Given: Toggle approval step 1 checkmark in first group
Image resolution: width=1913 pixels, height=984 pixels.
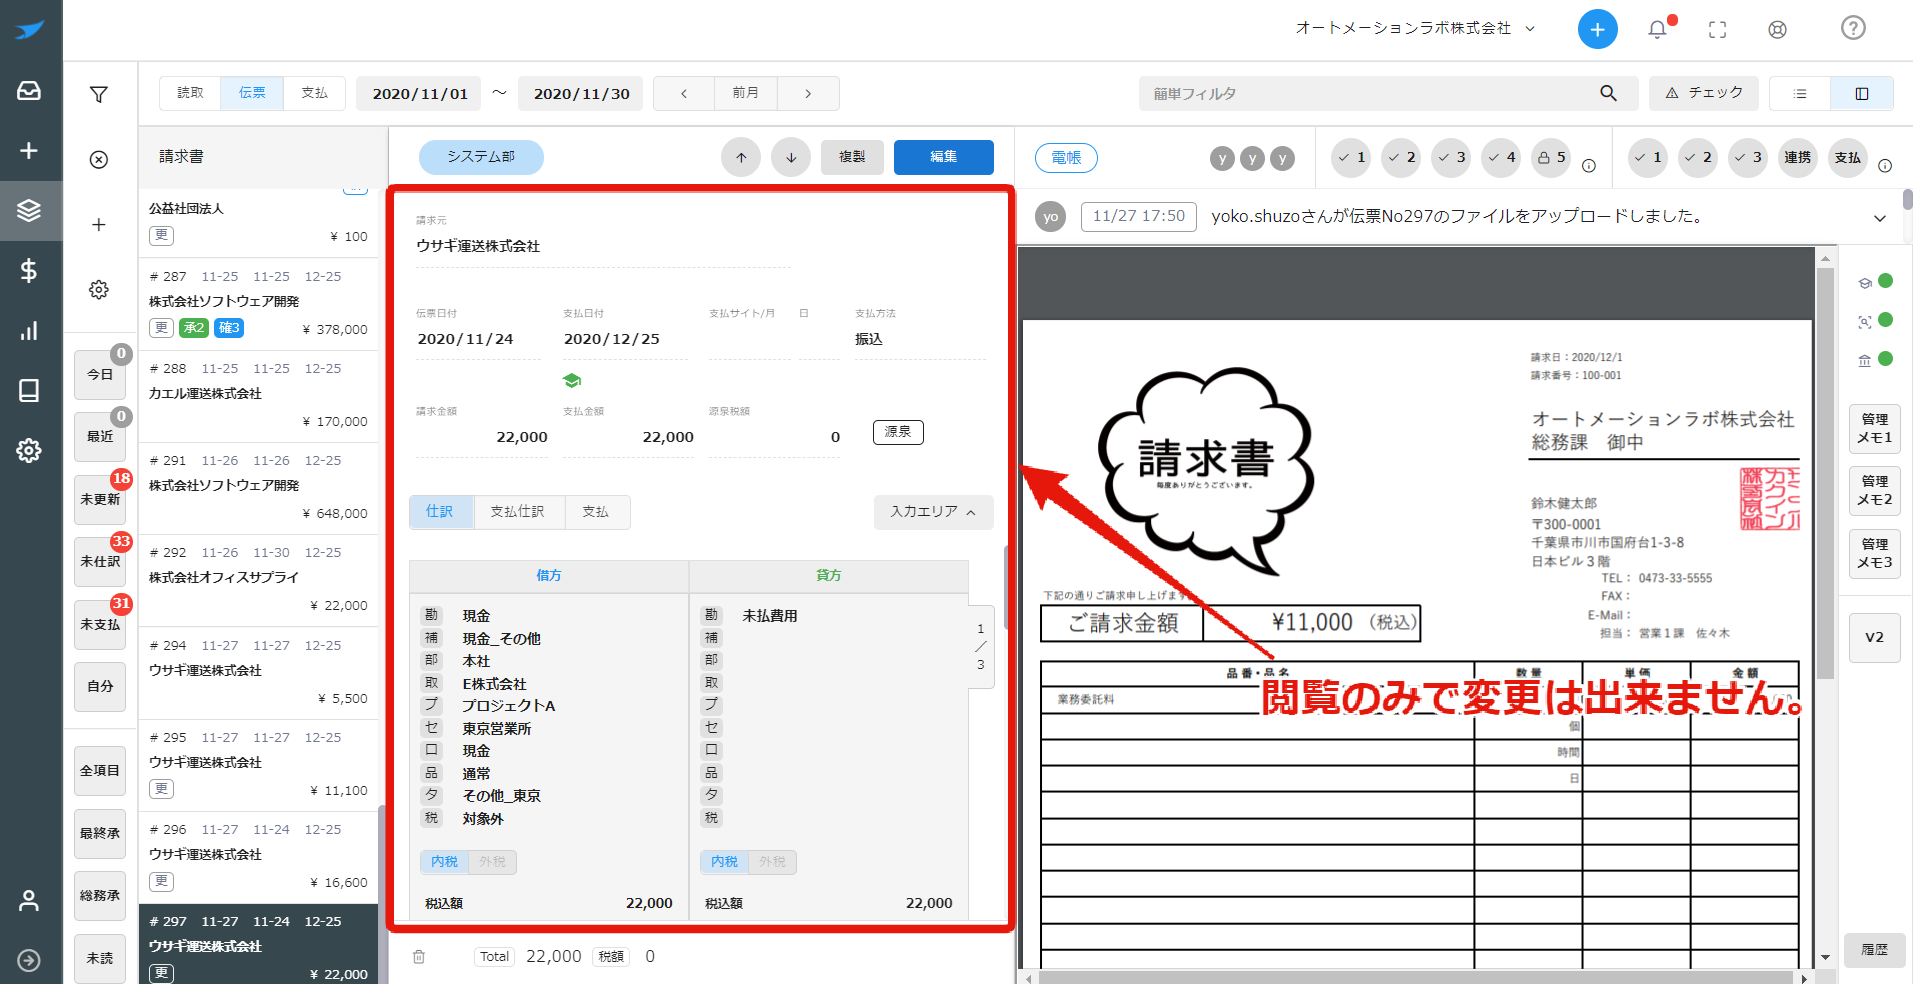Looking at the screenshot, I should [1351, 158].
